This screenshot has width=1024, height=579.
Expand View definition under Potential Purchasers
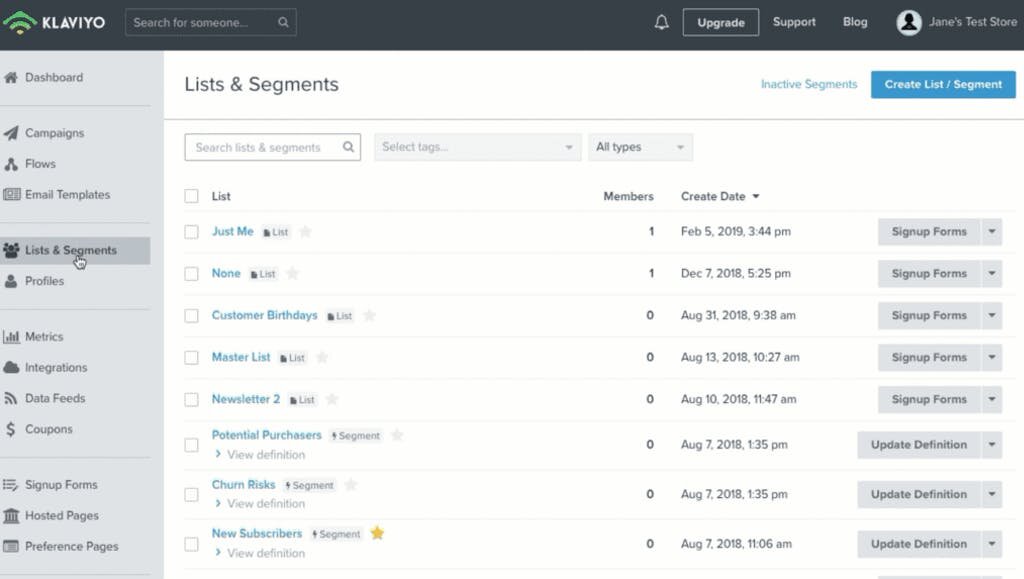(260, 454)
